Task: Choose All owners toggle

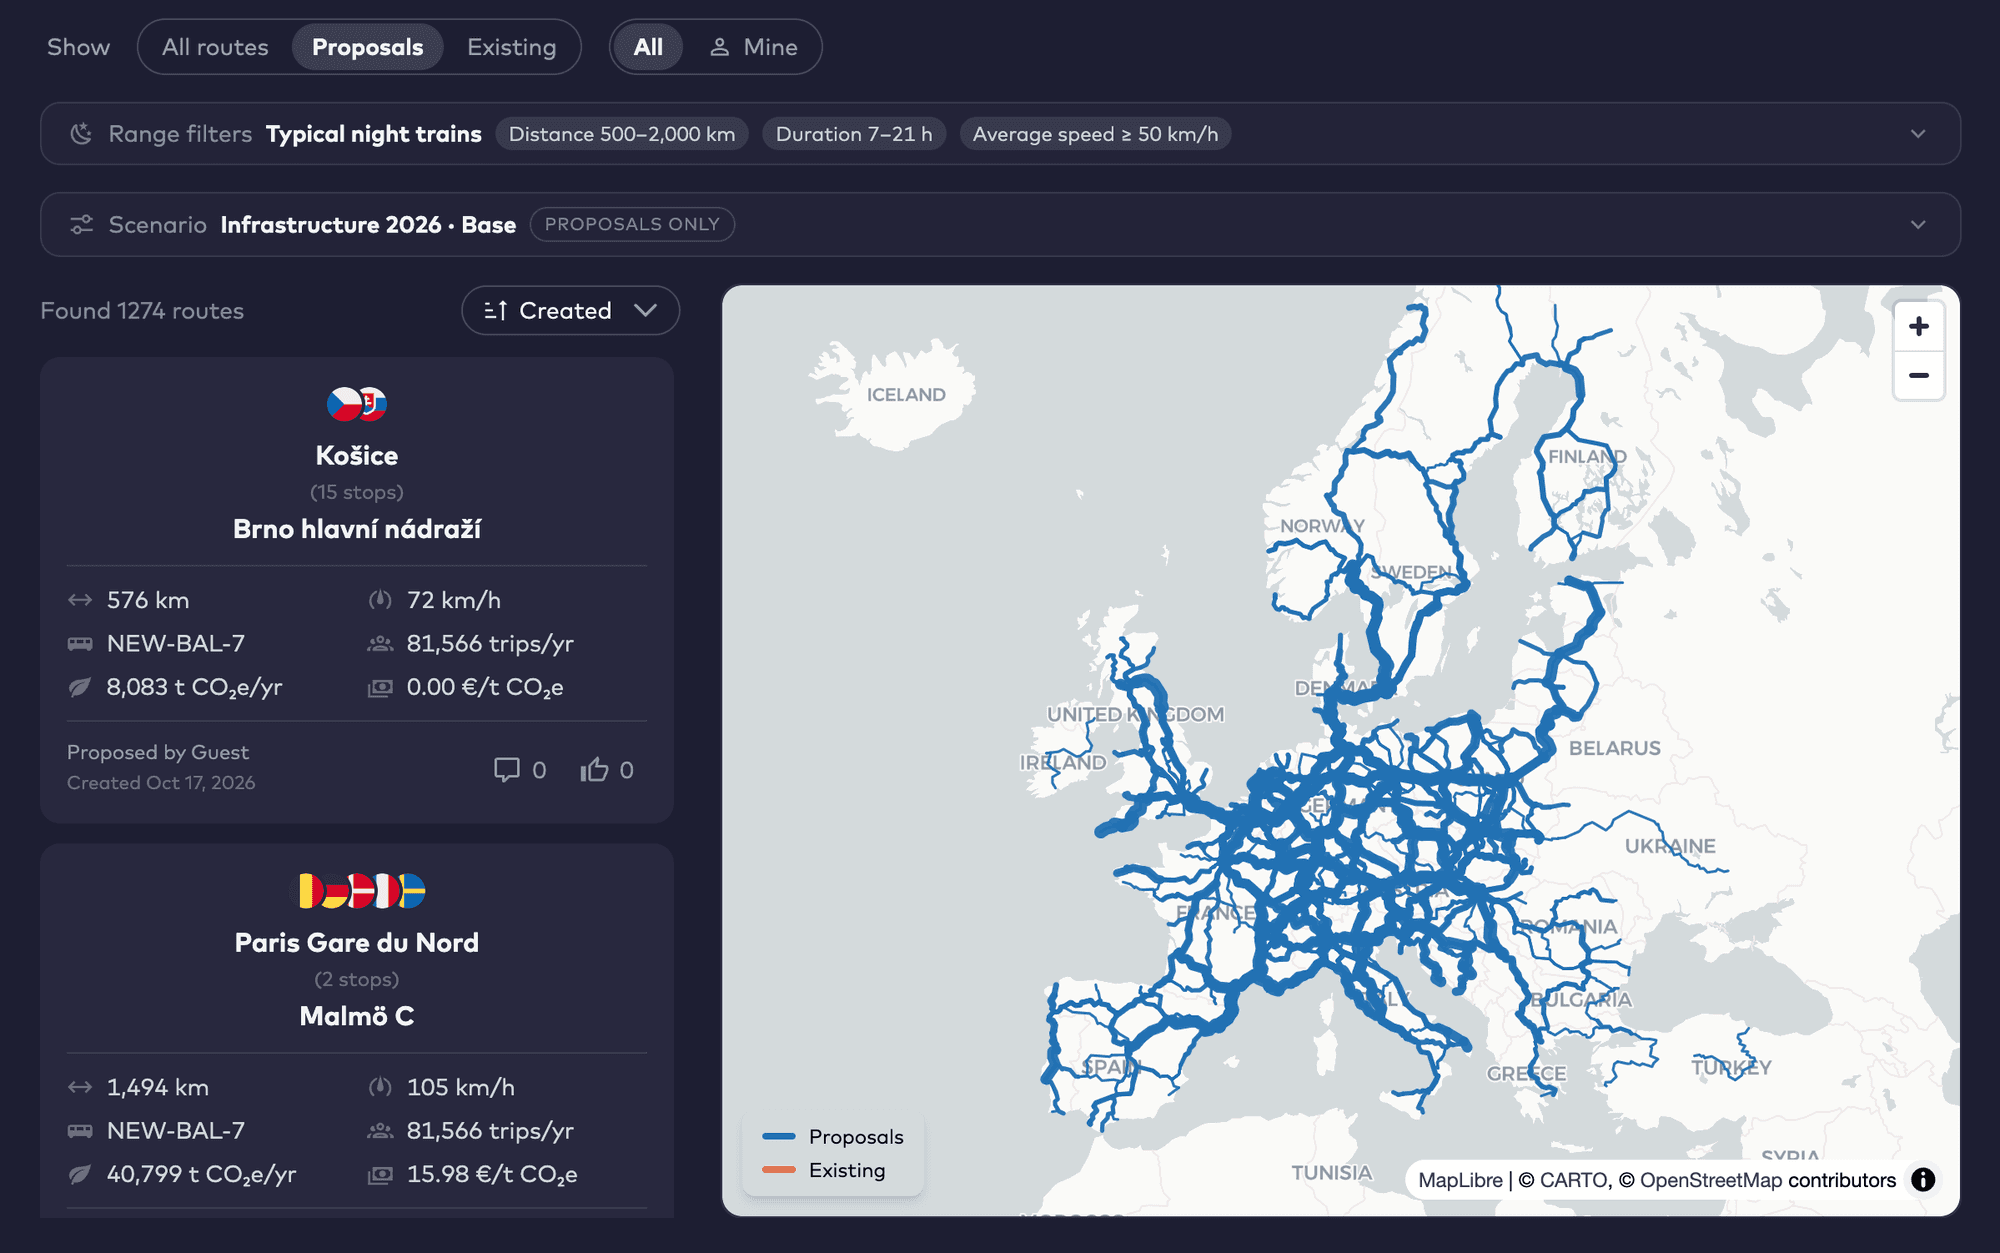Action: 648,47
